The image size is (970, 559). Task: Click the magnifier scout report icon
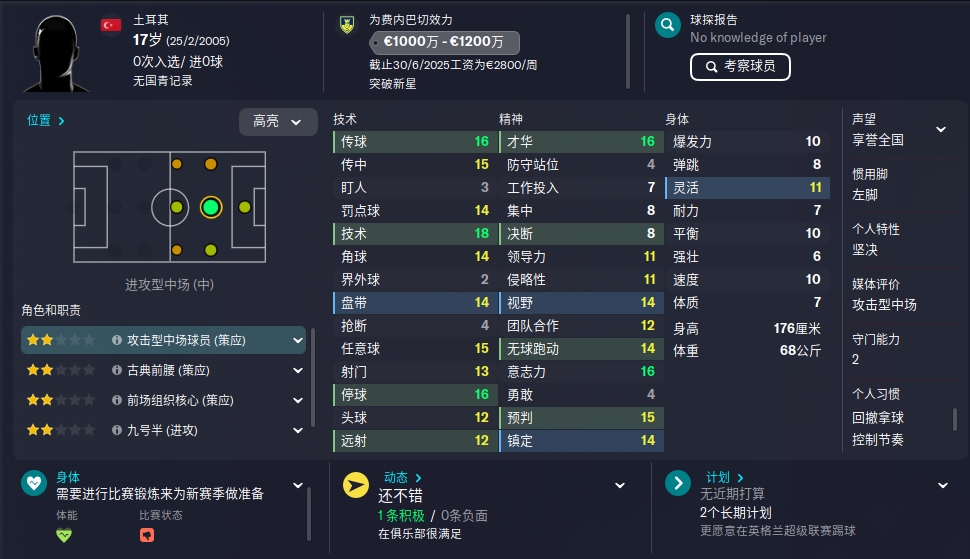(667, 25)
